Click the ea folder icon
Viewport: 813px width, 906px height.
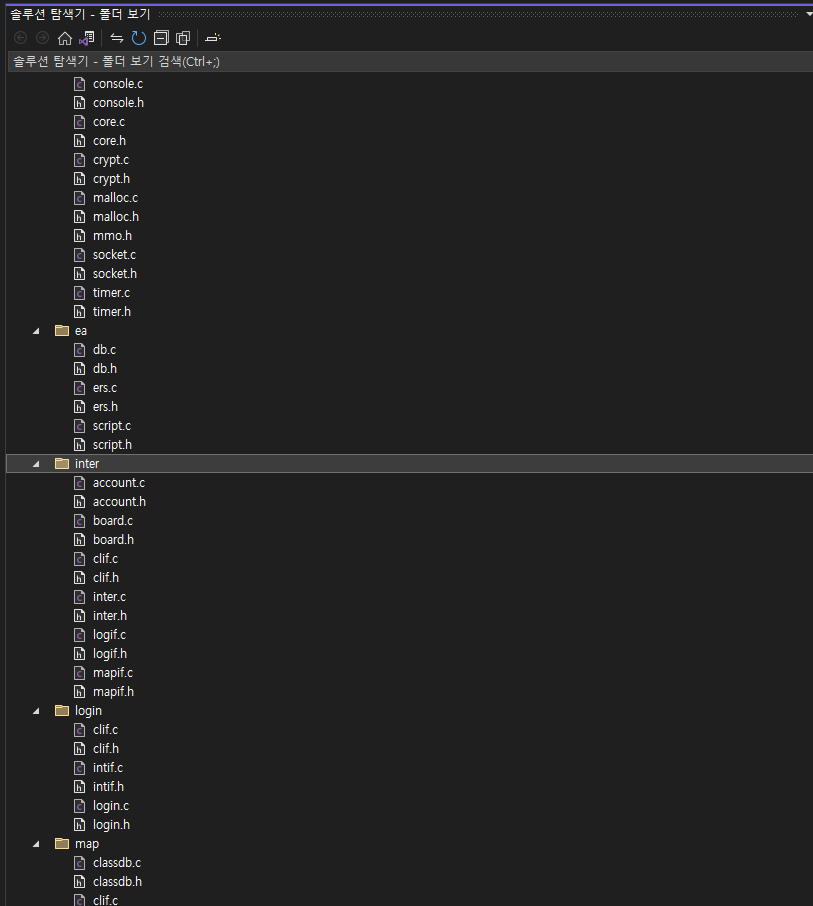(x=62, y=331)
